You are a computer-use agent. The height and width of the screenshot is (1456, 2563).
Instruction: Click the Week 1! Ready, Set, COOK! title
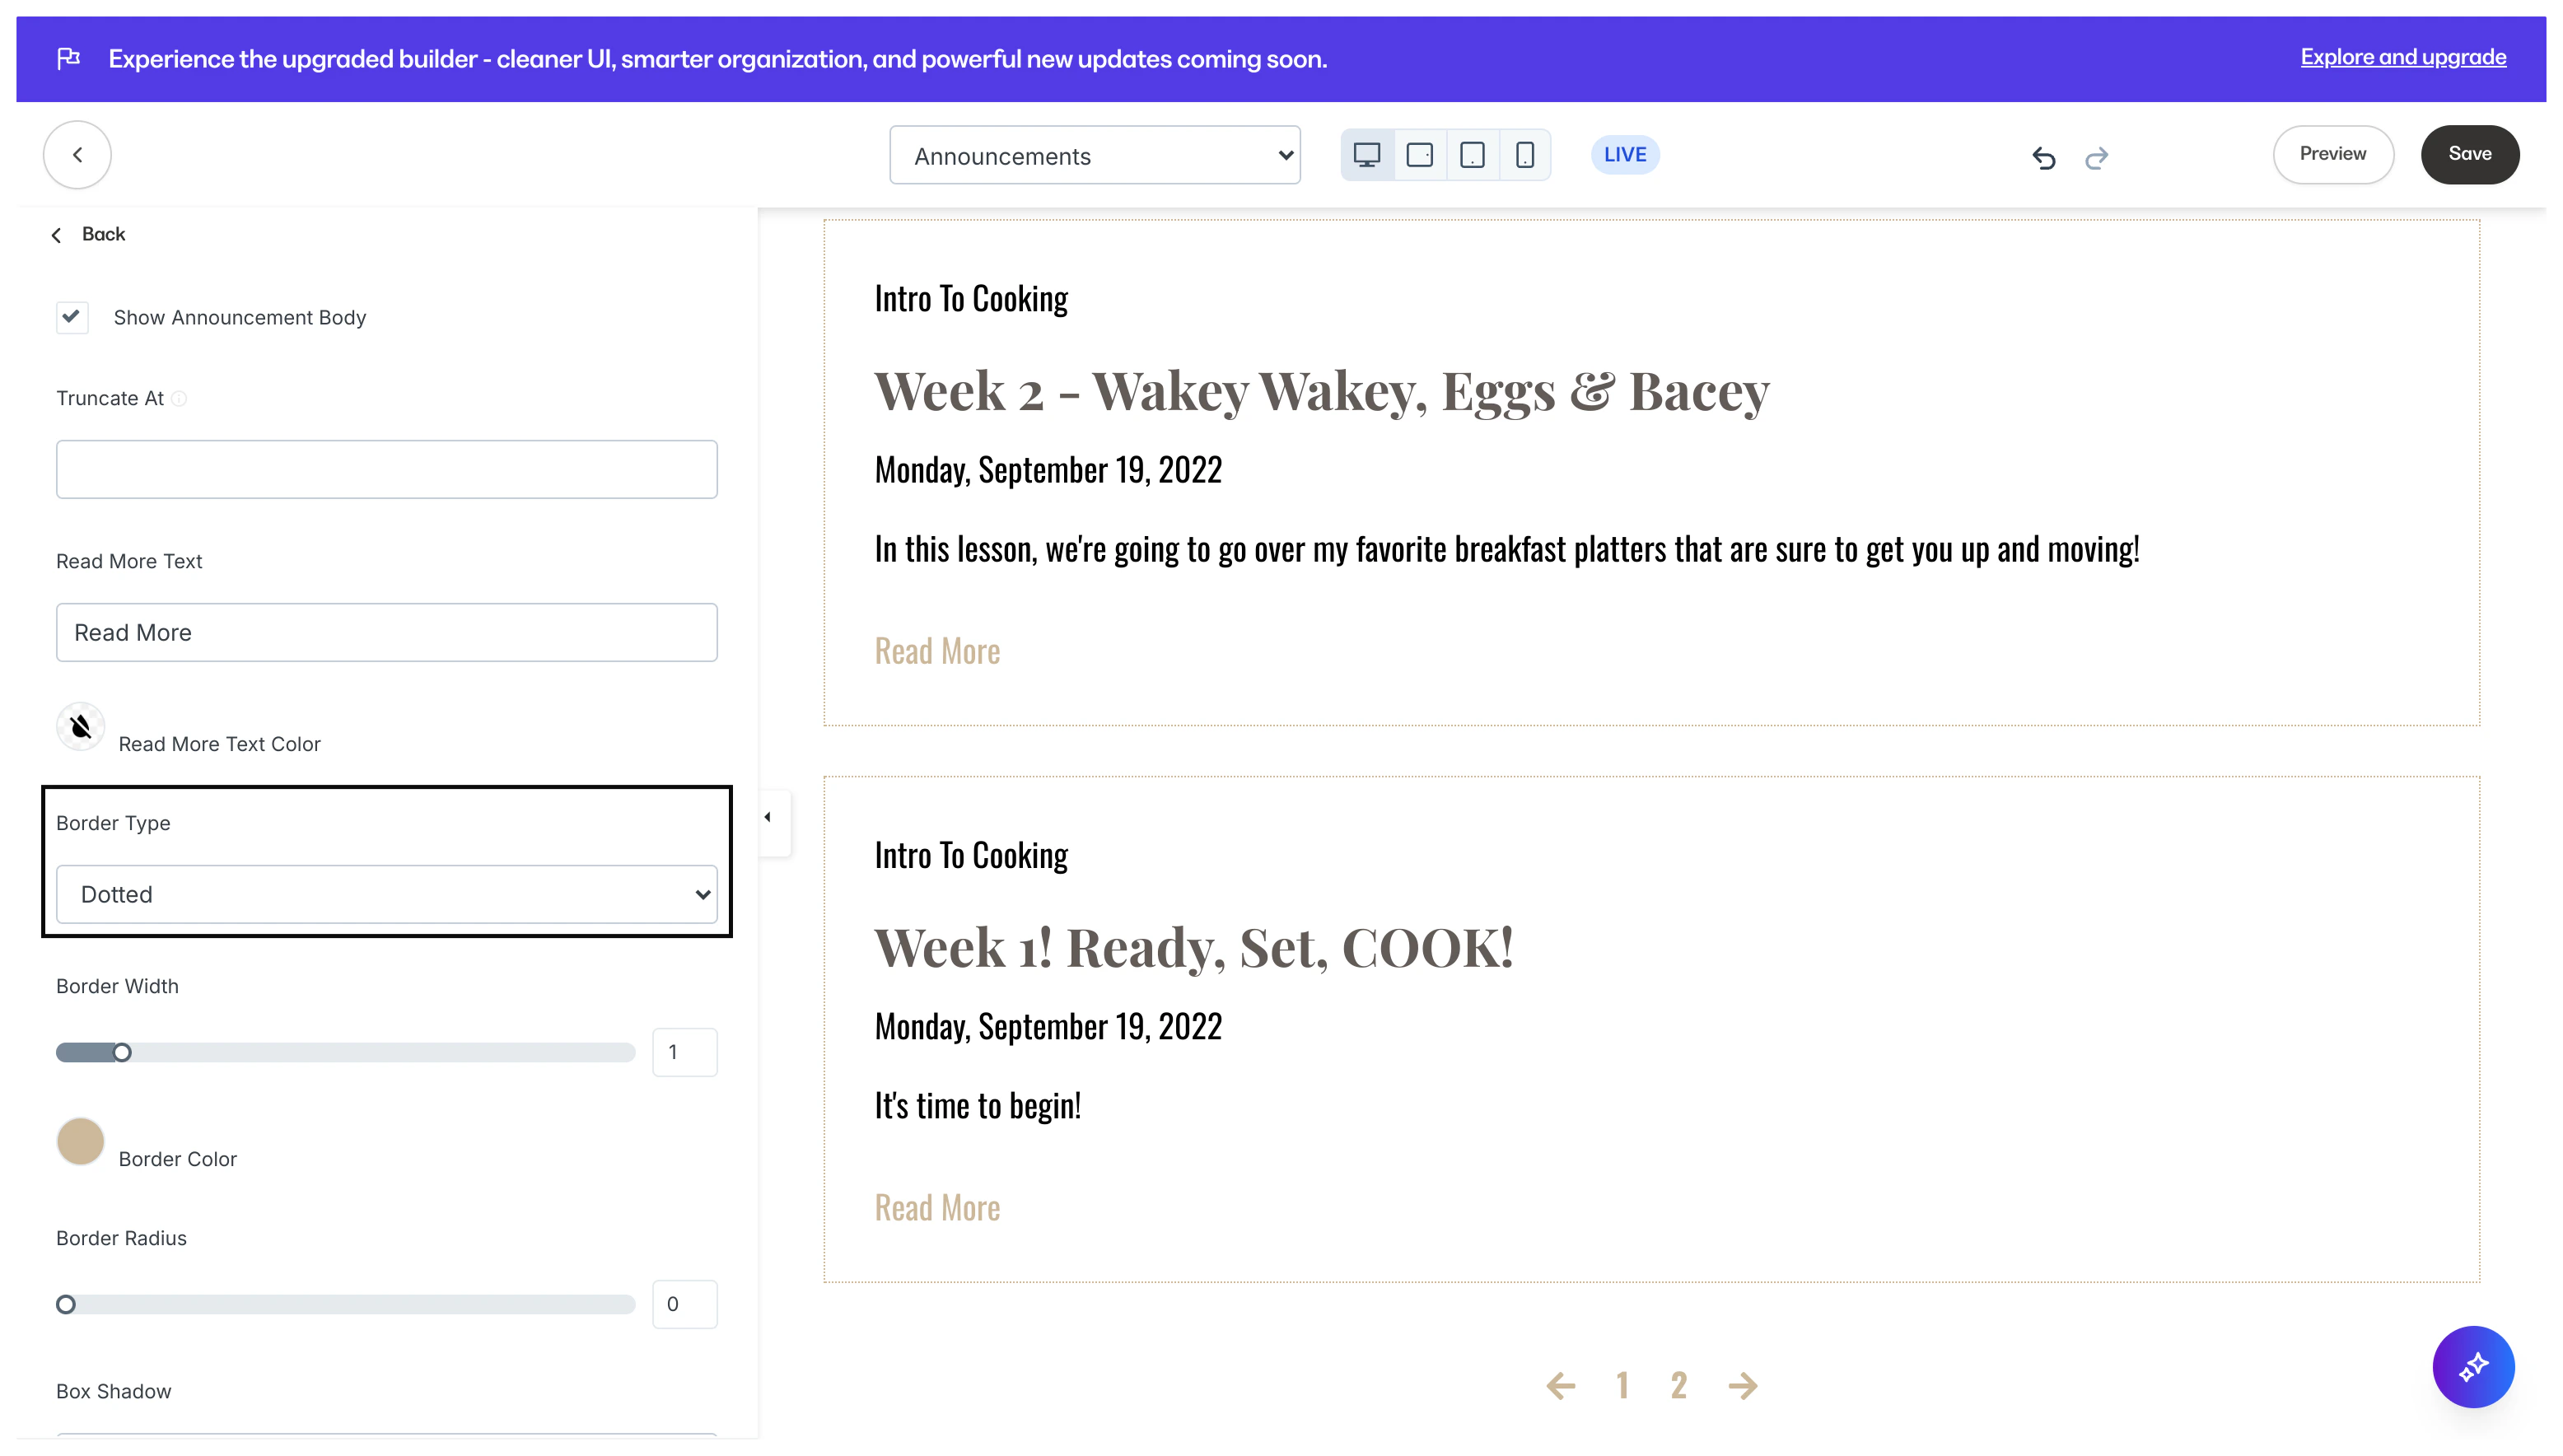point(1193,948)
